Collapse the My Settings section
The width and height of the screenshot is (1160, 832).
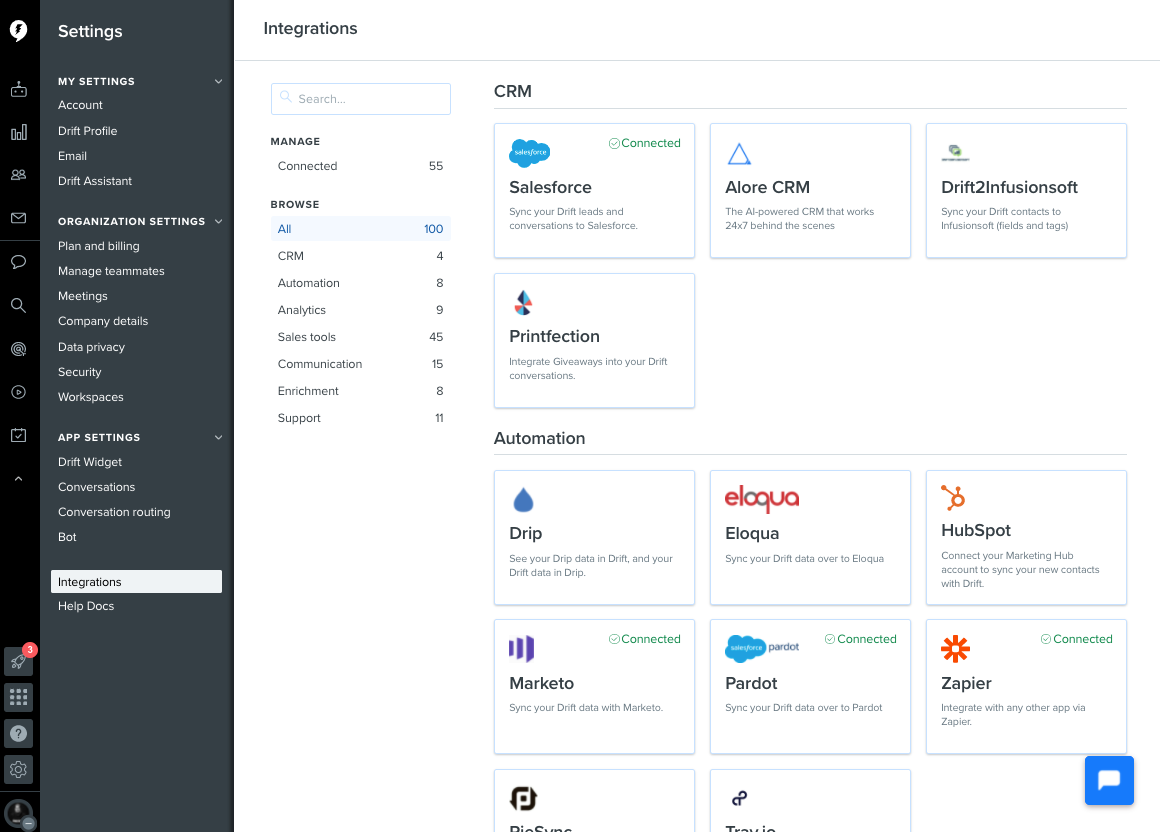click(x=218, y=82)
